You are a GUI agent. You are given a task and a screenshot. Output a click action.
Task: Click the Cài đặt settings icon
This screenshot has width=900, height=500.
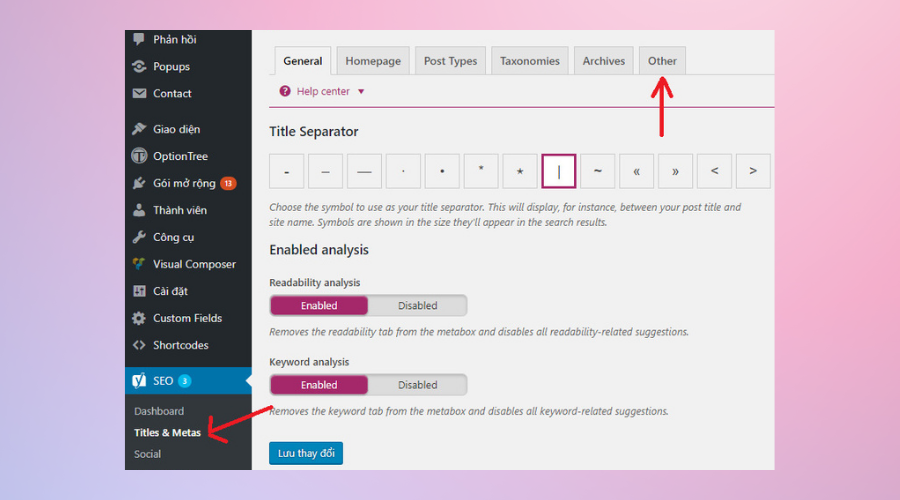pos(139,291)
